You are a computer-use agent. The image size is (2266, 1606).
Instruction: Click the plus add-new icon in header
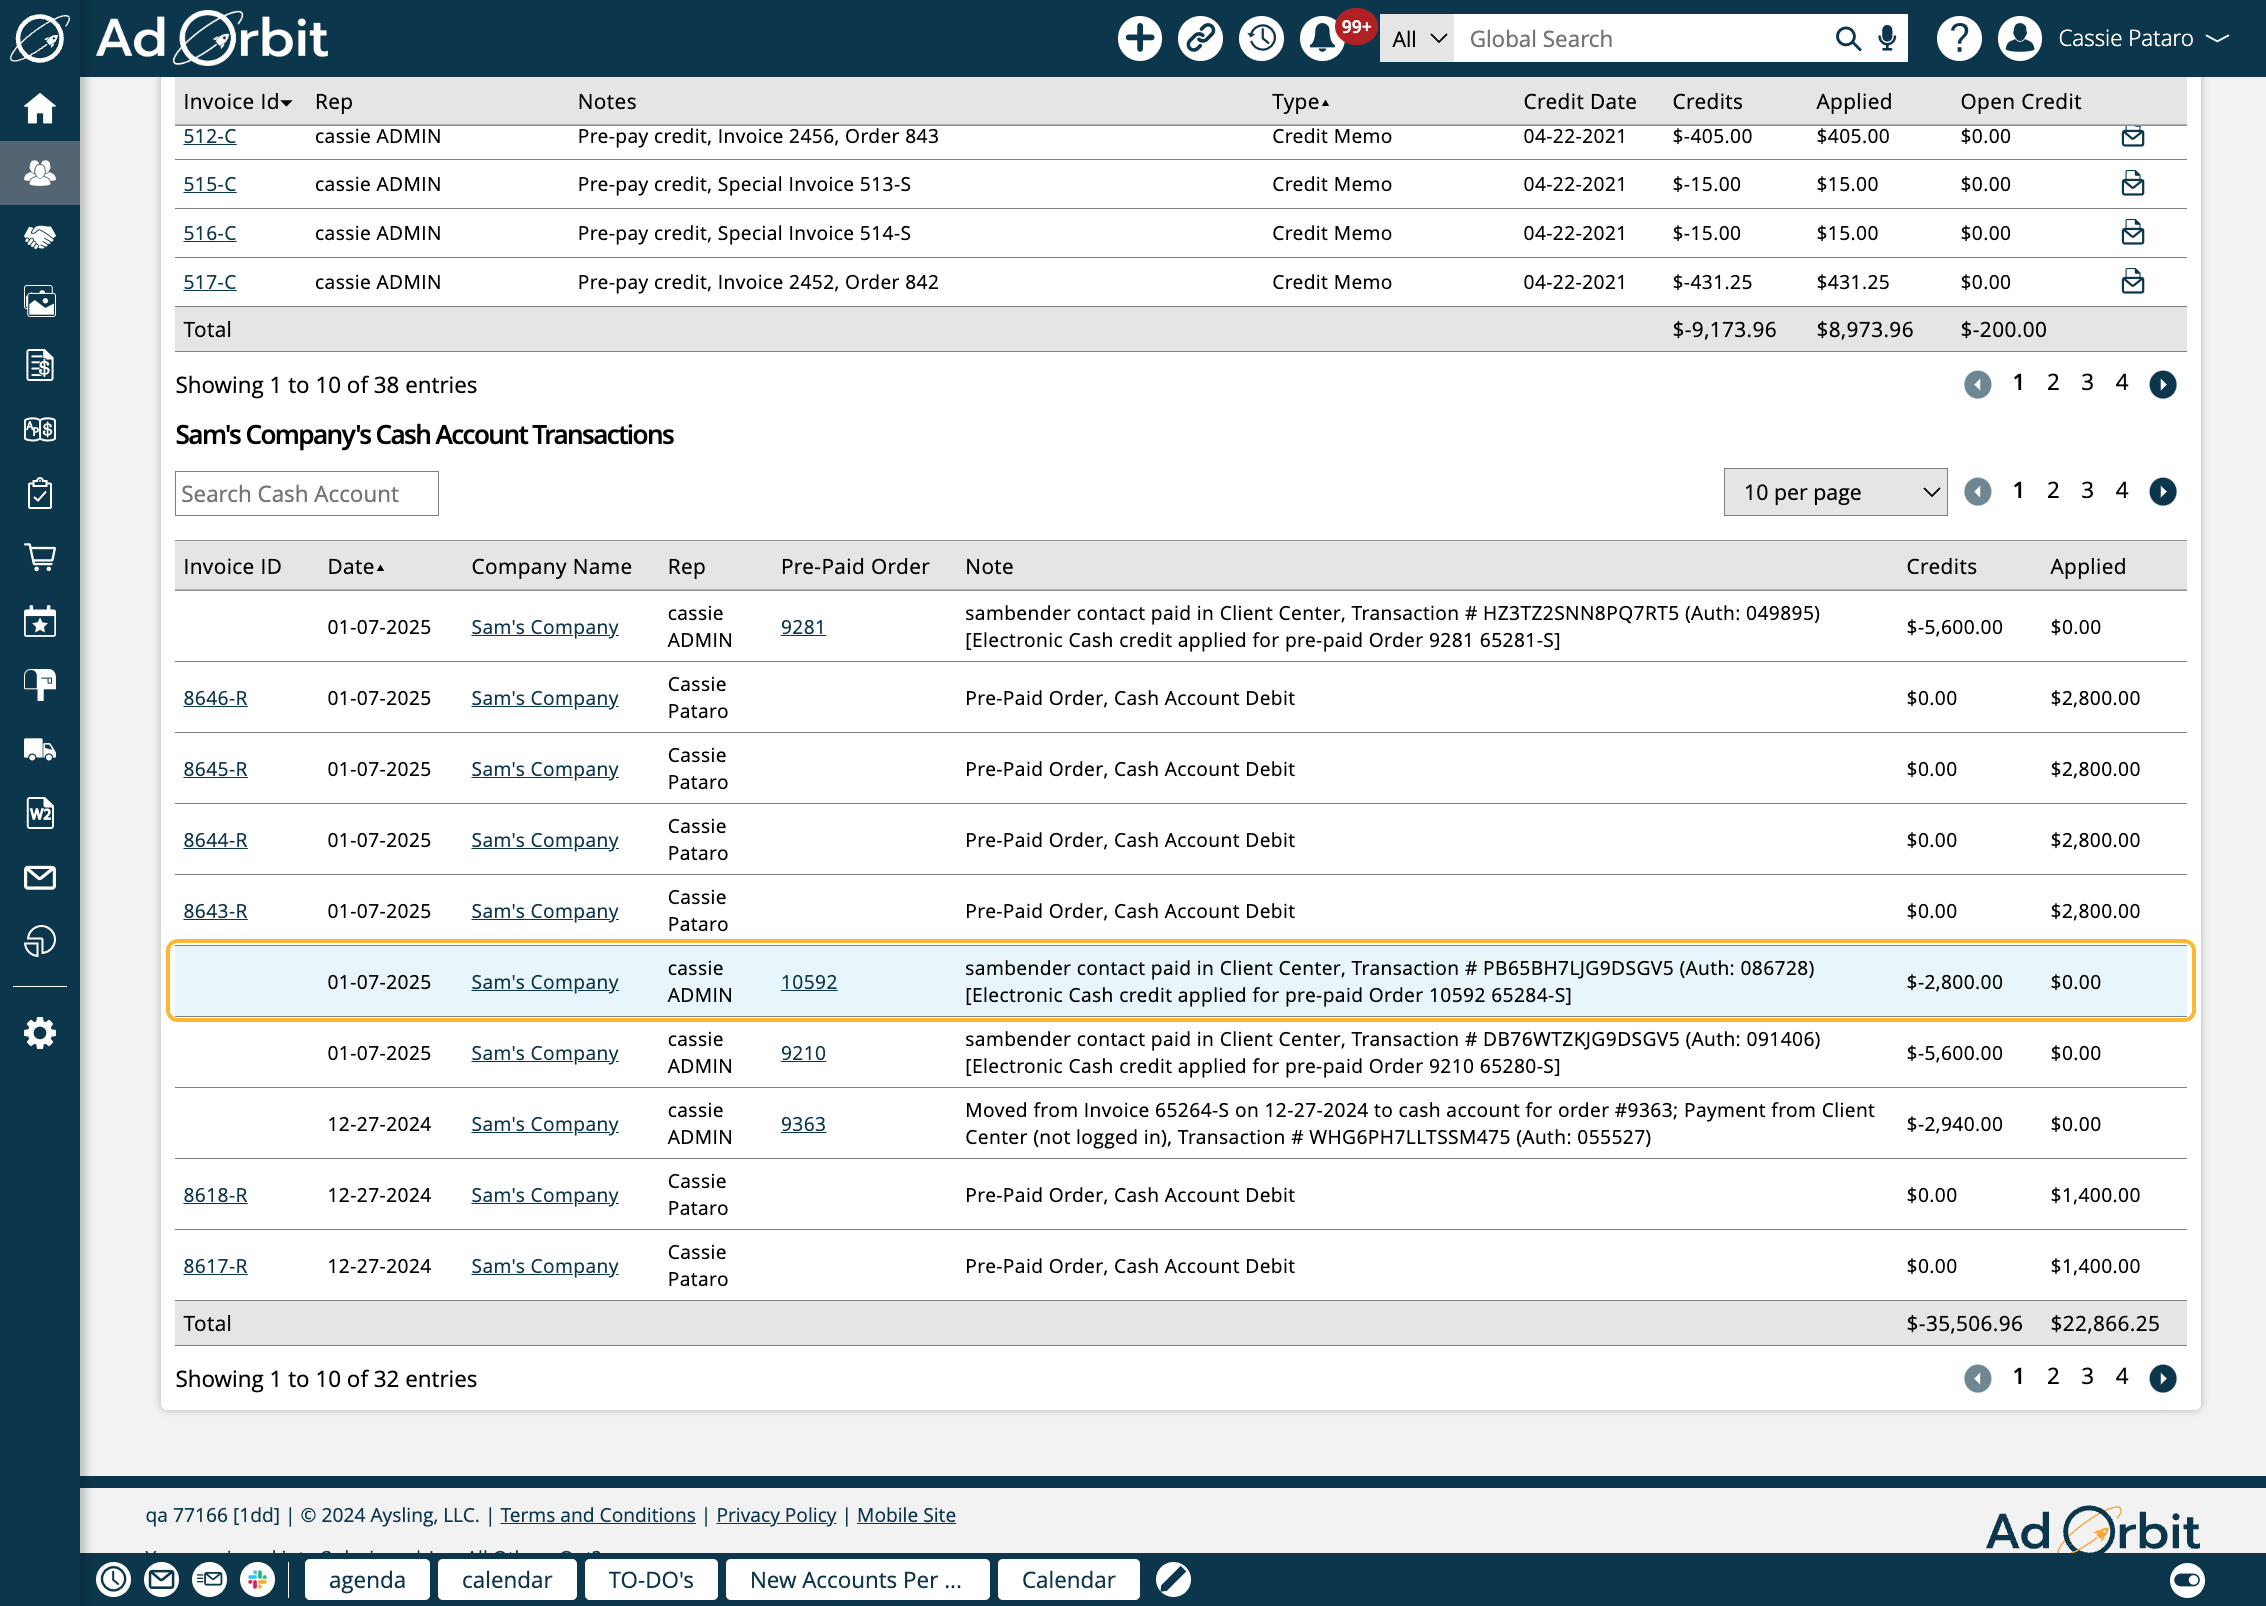coord(1139,39)
